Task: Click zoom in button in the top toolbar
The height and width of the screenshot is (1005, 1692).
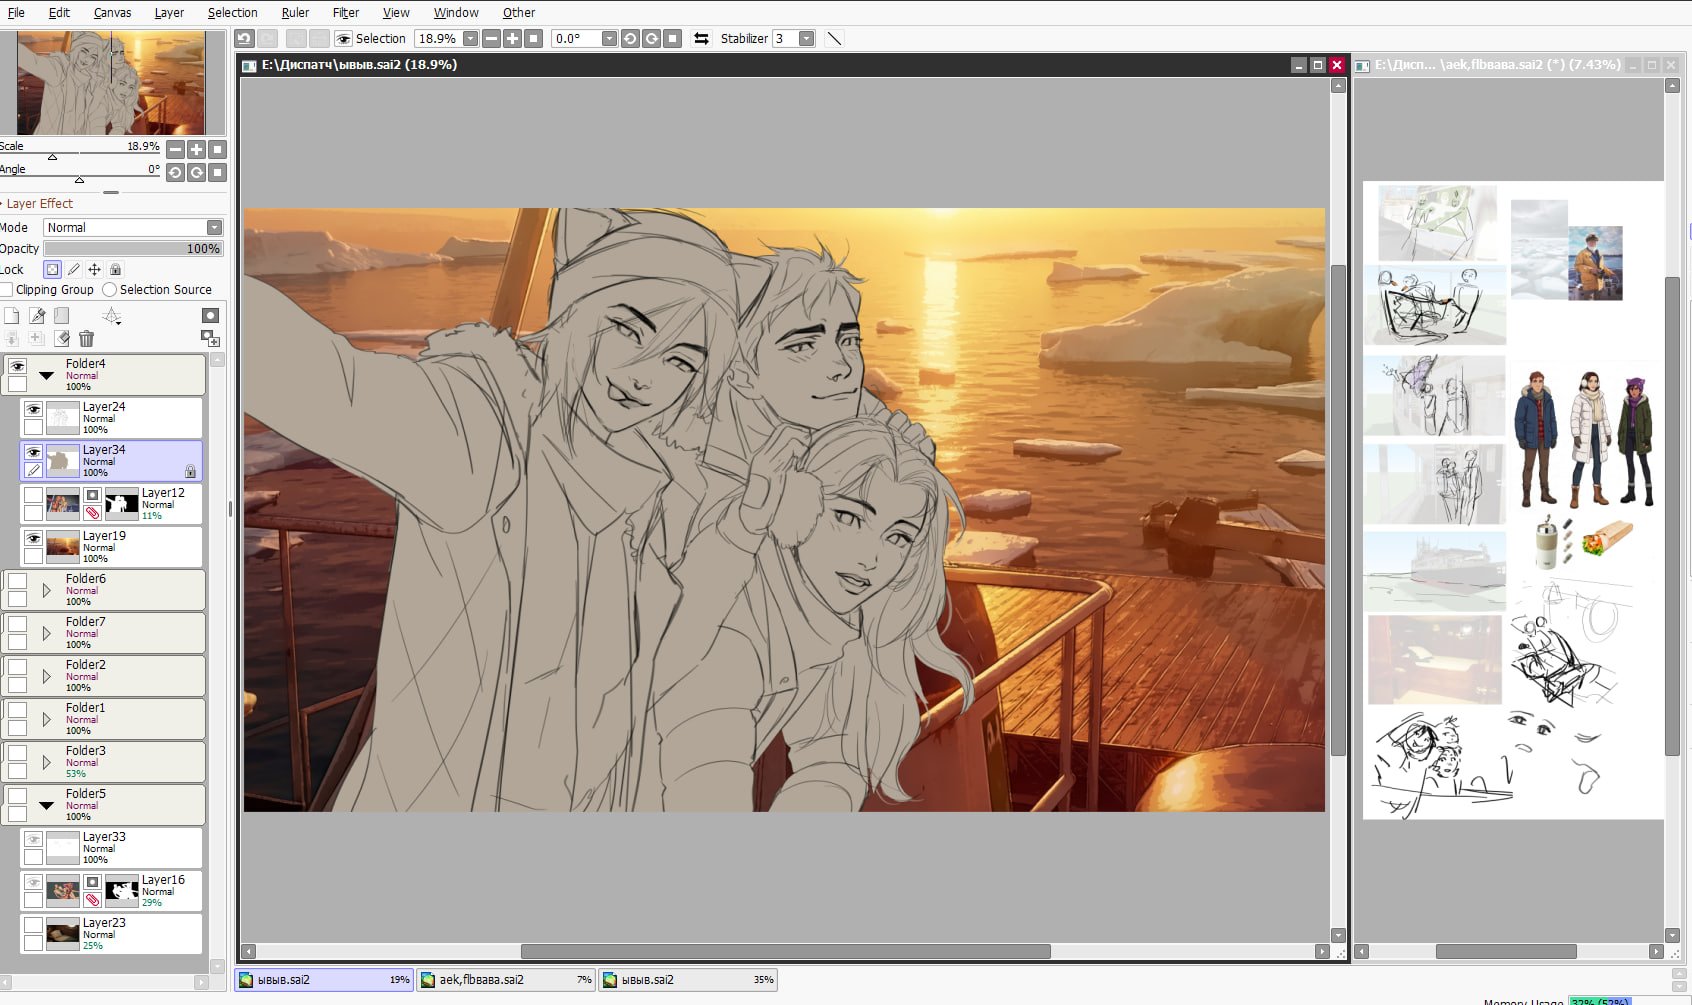Action: tap(512, 39)
